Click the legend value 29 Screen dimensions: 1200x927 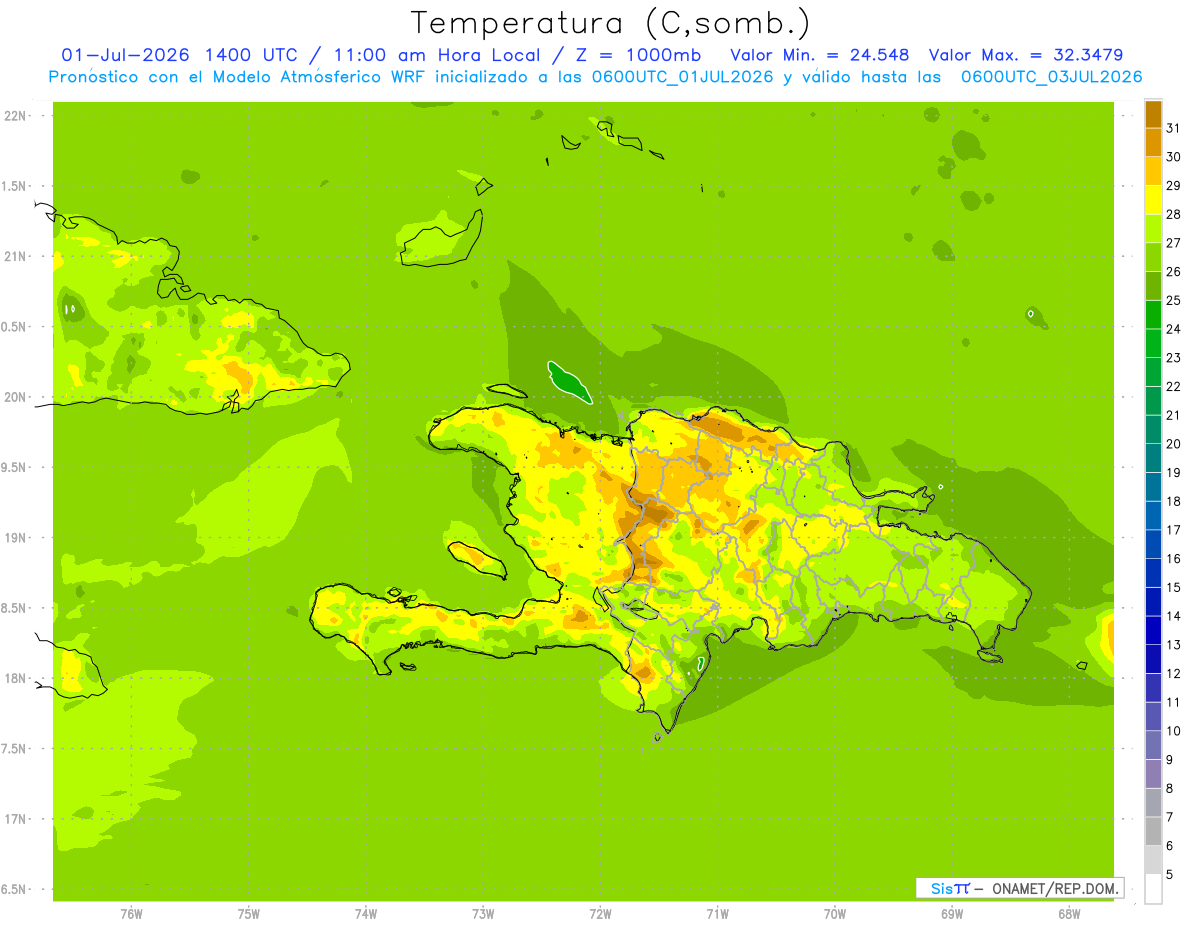1173,186
